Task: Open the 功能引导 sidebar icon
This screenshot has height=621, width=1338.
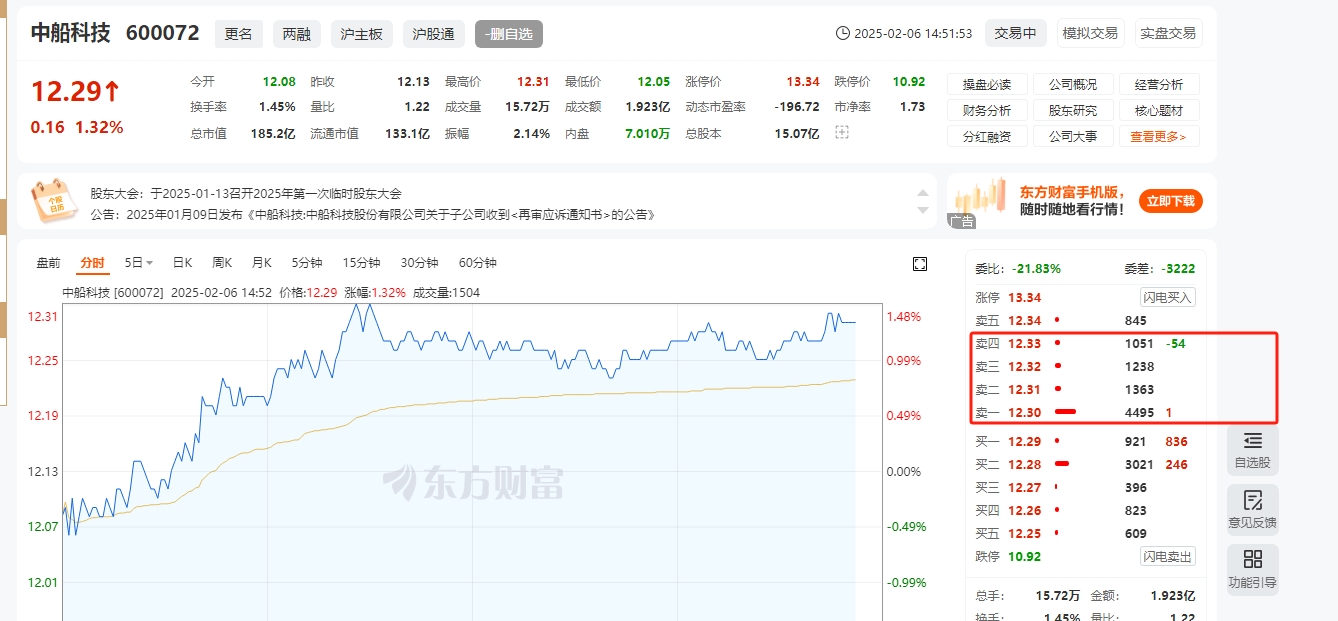Action: pos(1252,569)
